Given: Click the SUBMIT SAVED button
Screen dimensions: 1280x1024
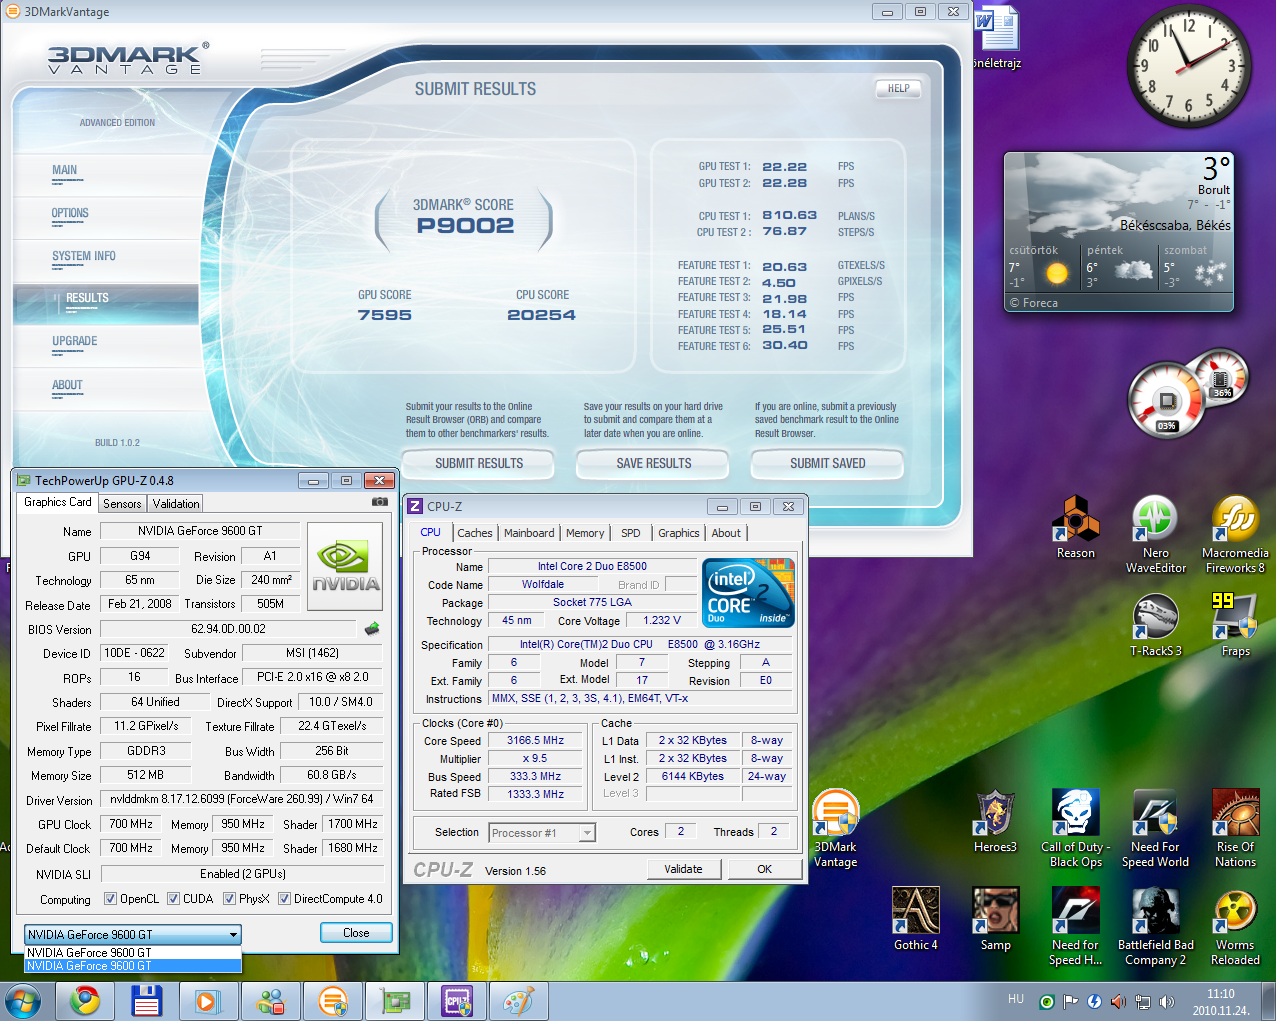Looking at the screenshot, I should (828, 463).
